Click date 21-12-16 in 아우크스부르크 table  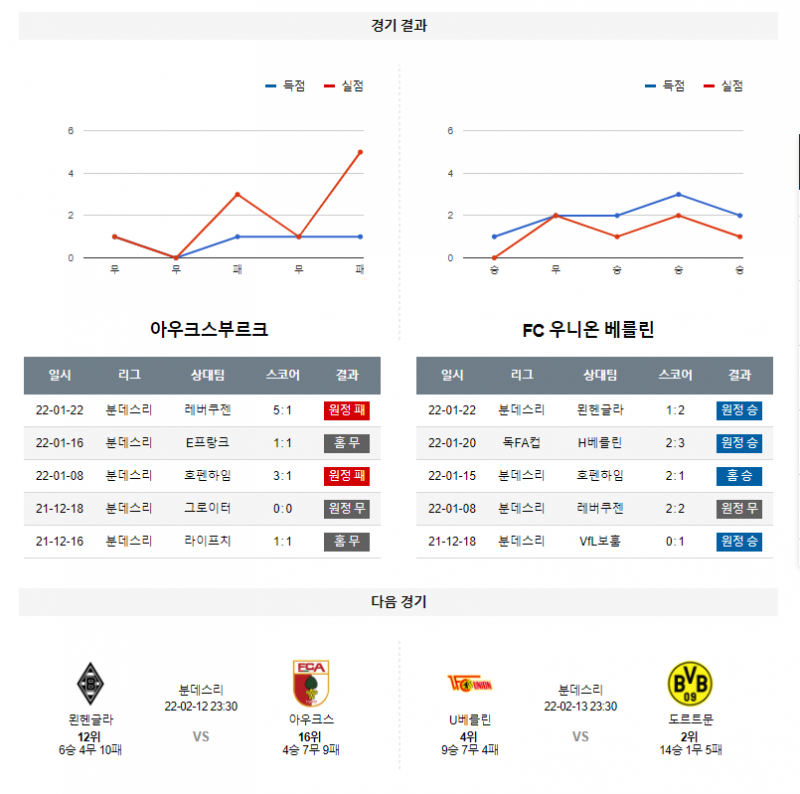coord(60,541)
